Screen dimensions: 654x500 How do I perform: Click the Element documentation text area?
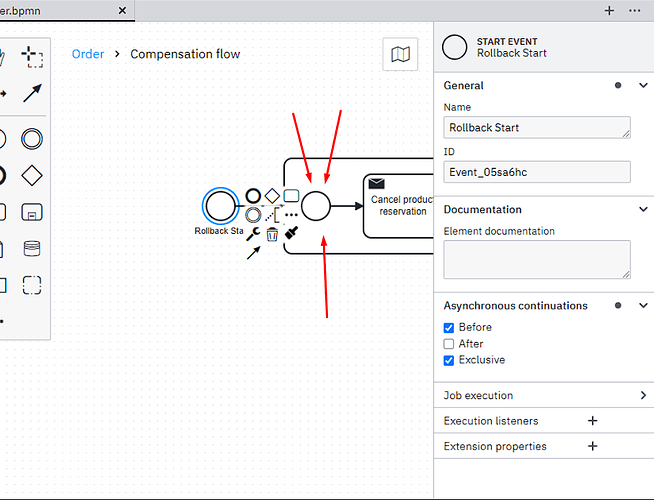click(537, 259)
